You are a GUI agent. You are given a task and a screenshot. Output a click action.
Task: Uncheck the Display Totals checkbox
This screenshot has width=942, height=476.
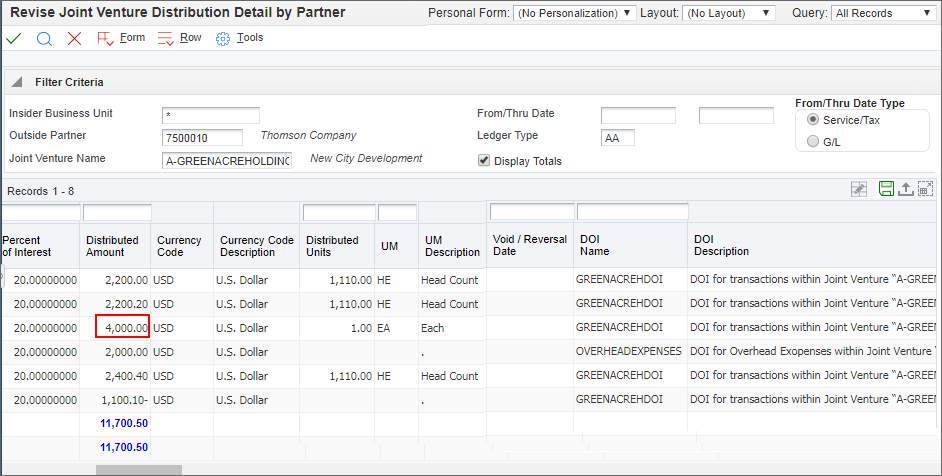tap(484, 160)
